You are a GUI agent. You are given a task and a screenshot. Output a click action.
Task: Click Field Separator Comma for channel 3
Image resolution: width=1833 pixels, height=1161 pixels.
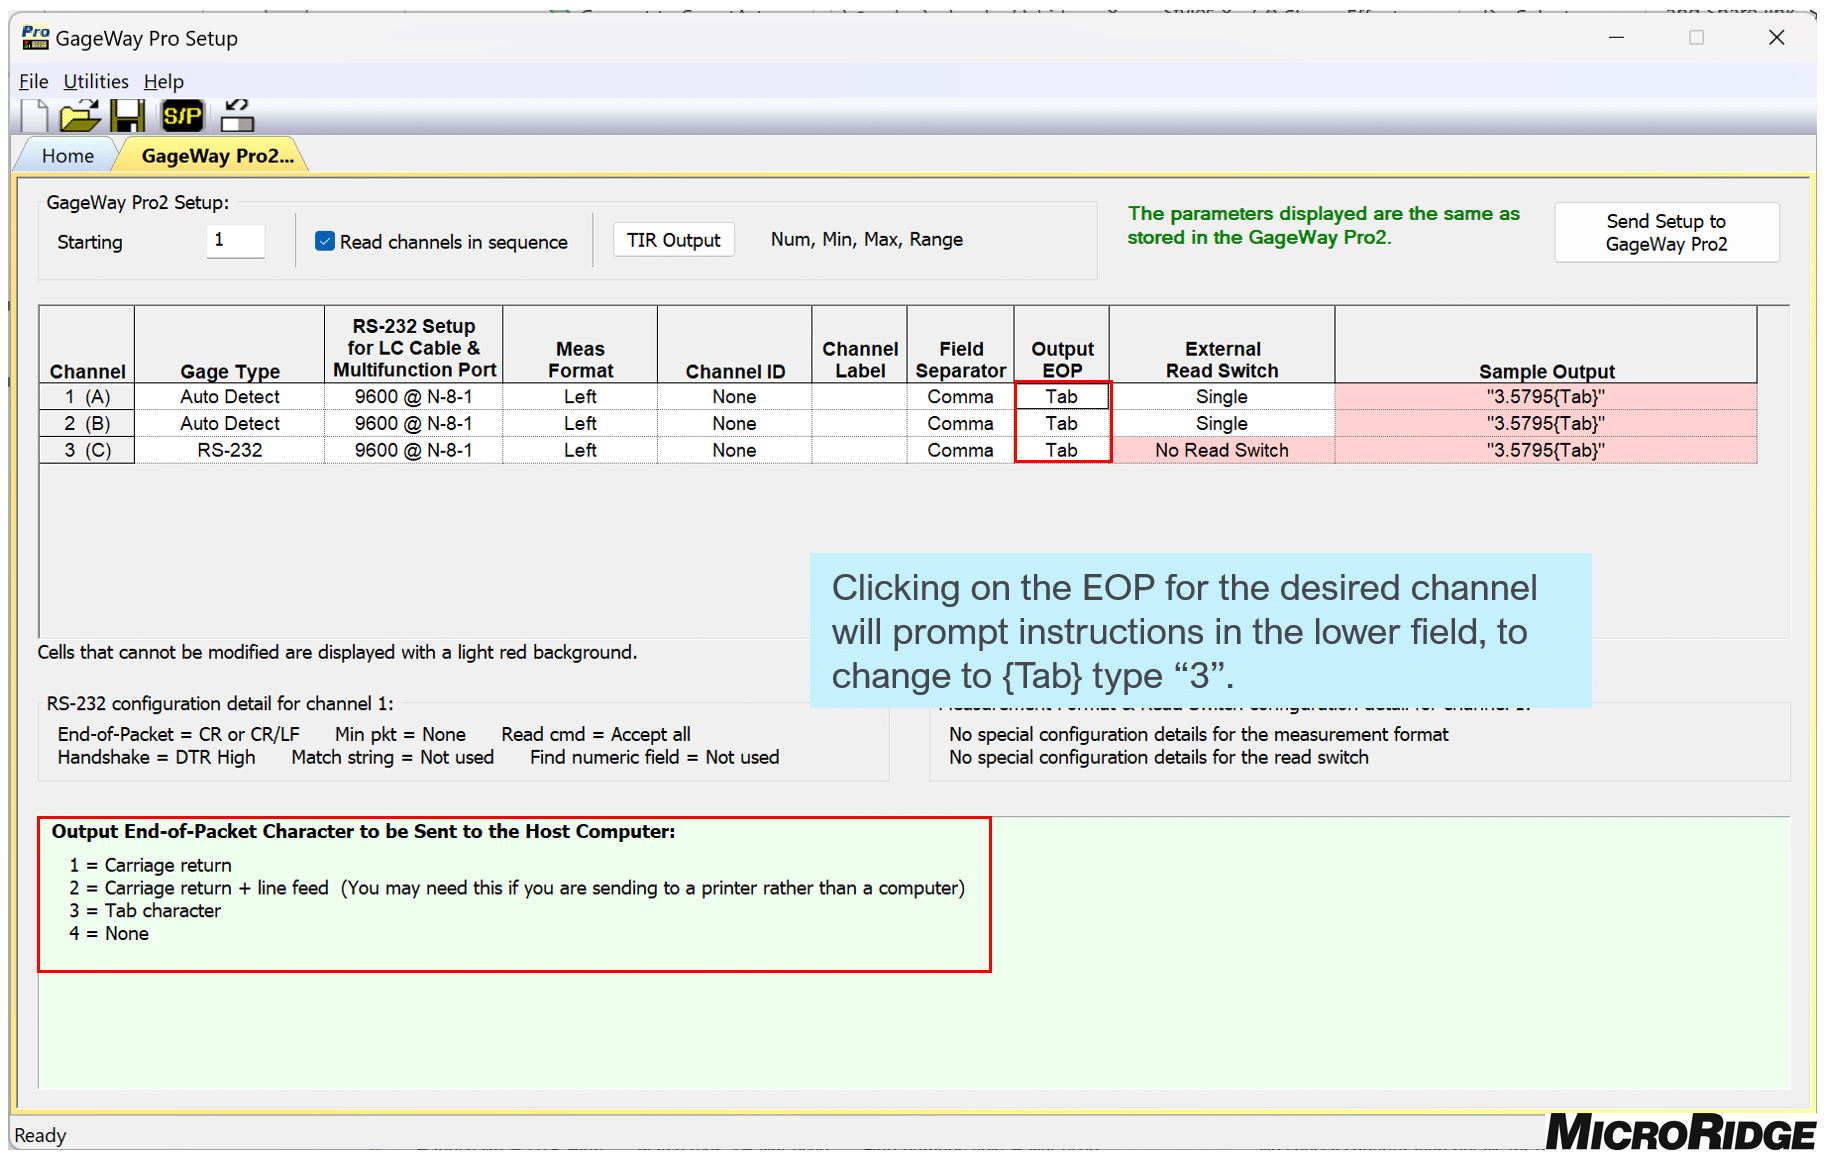pos(961,450)
